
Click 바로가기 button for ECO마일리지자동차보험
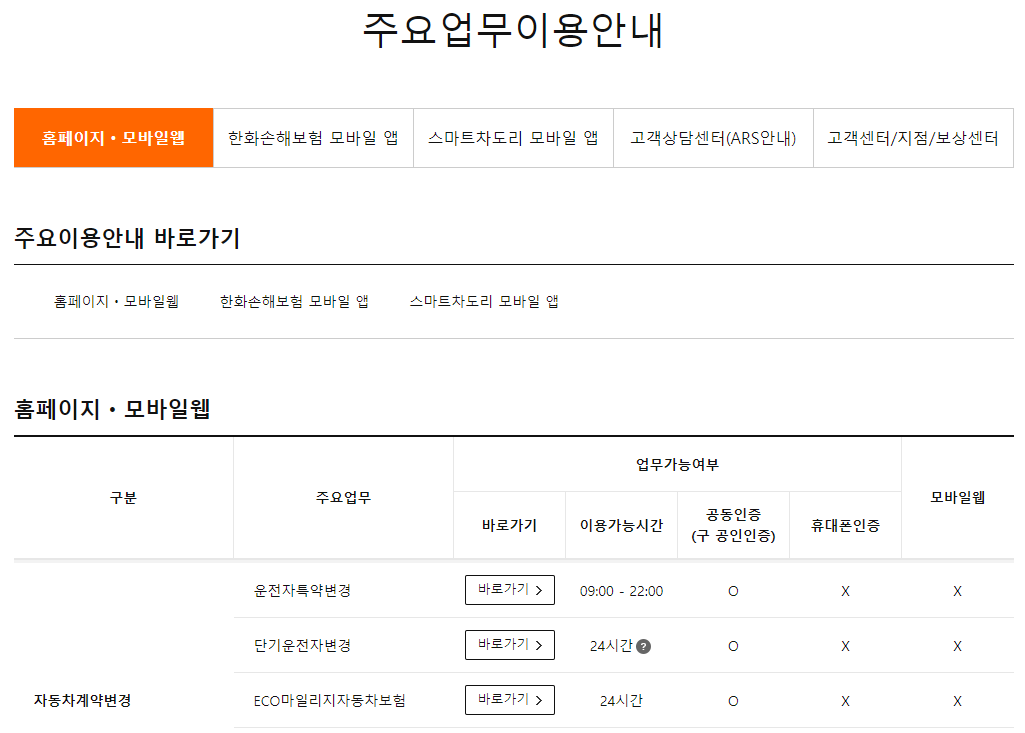click(509, 699)
